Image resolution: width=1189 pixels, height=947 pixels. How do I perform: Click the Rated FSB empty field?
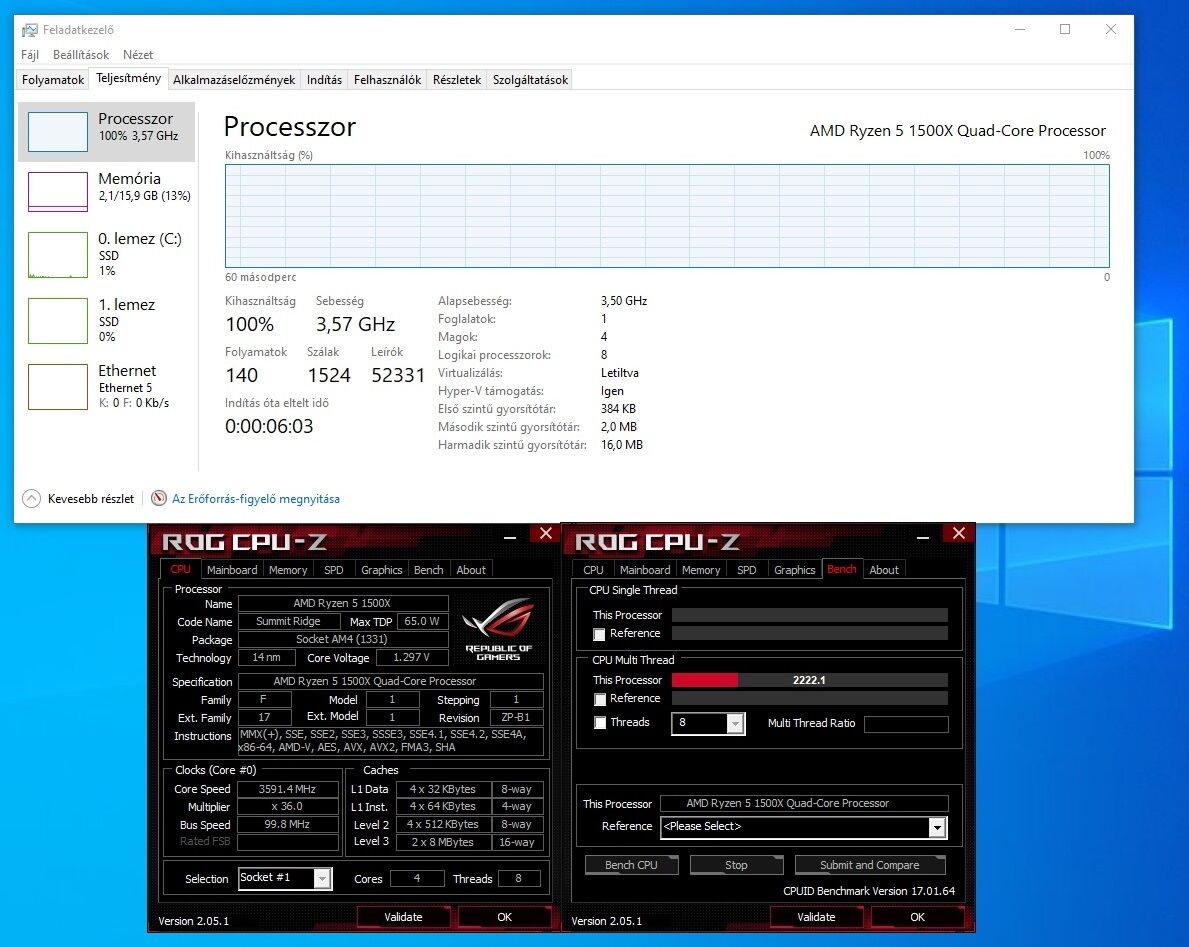click(287, 842)
